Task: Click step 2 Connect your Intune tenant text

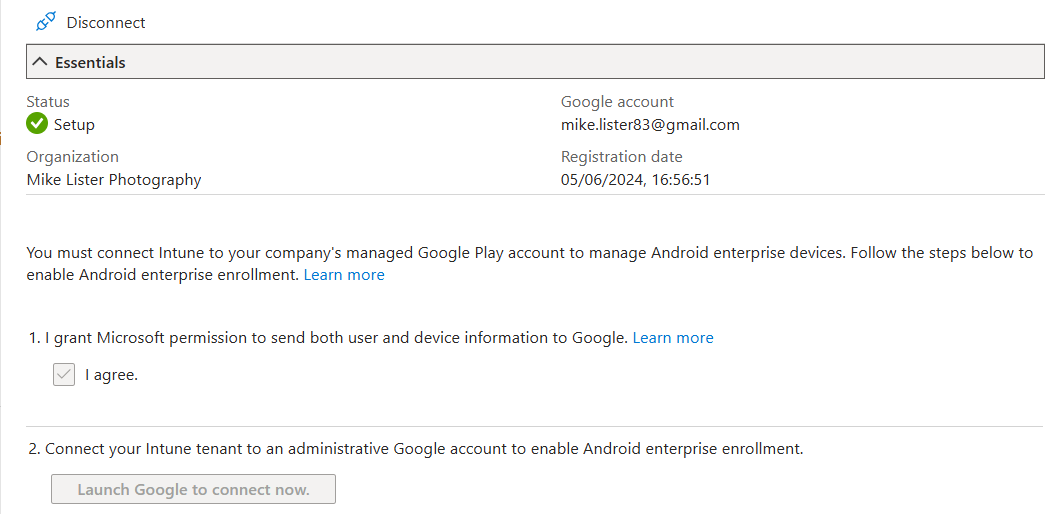Action: pos(416,449)
